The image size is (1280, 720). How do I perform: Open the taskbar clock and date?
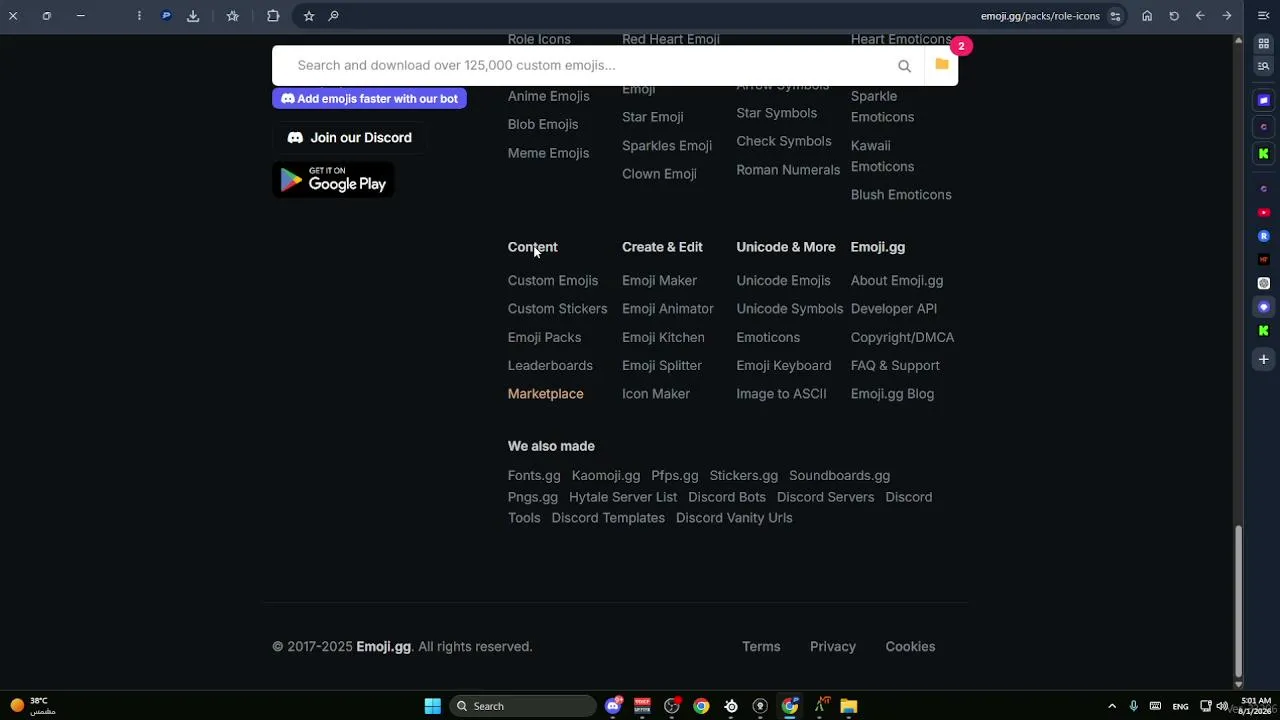1256,706
